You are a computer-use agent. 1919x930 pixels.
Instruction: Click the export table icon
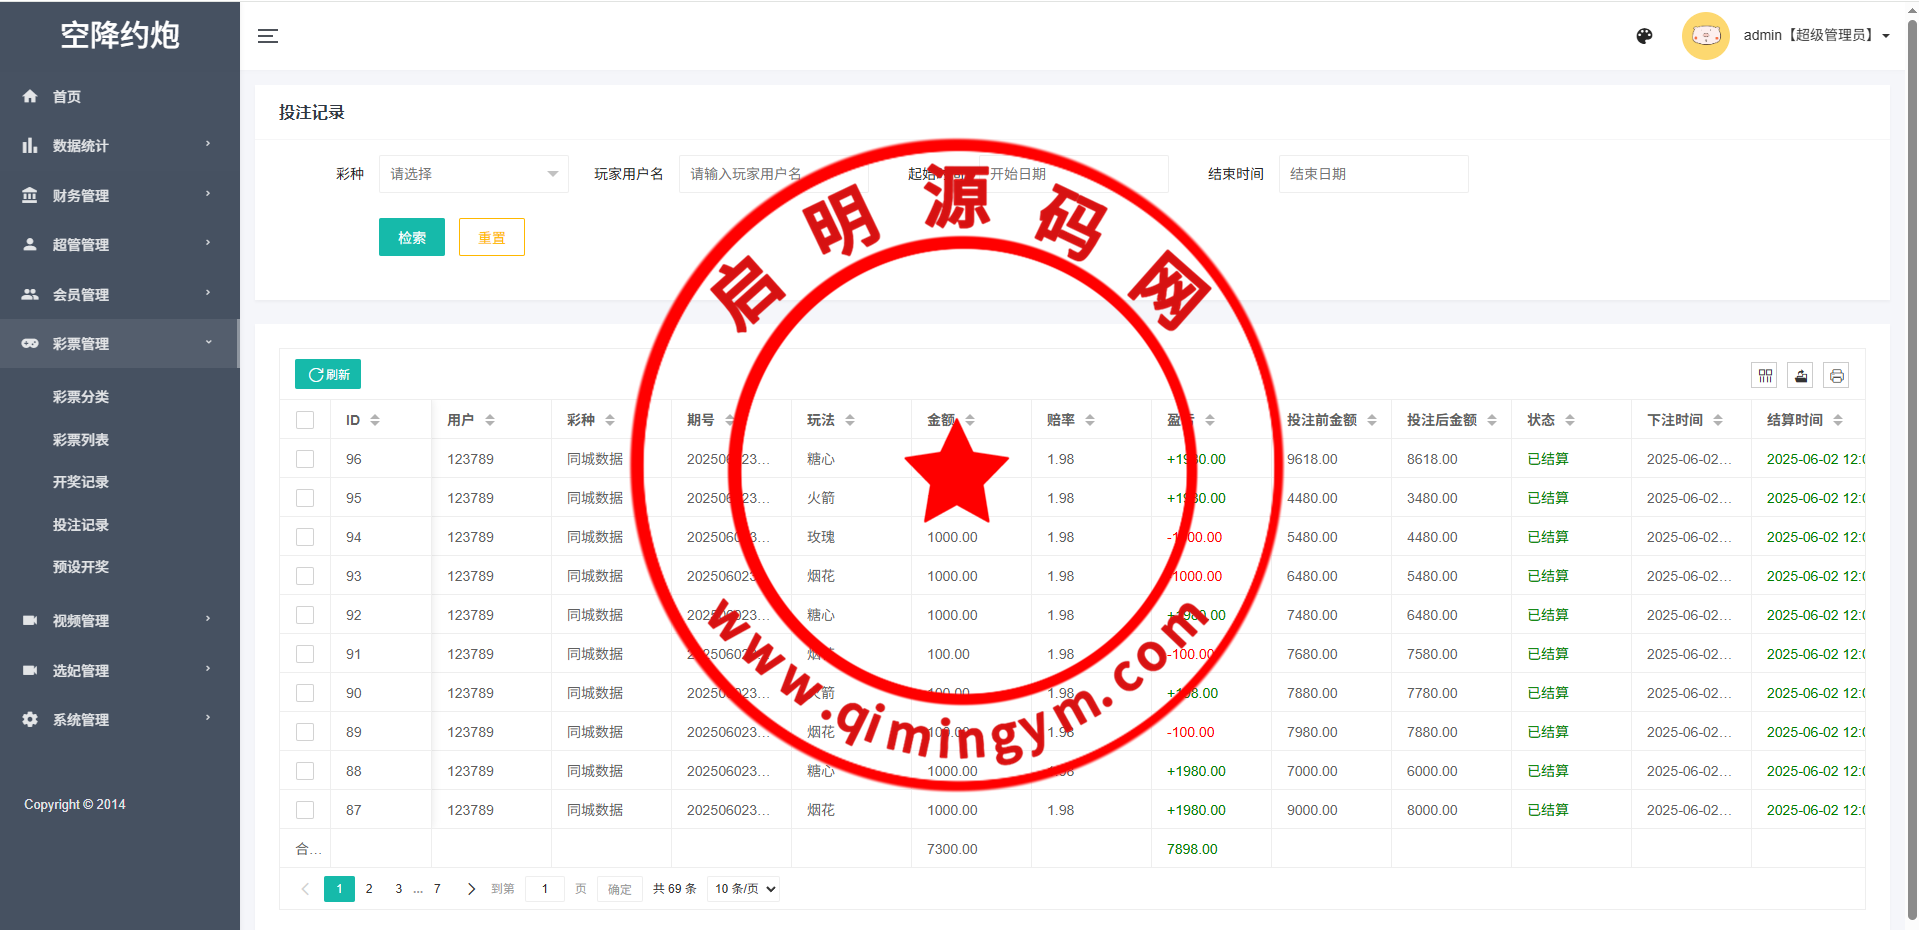pyautogui.click(x=1801, y=376)
